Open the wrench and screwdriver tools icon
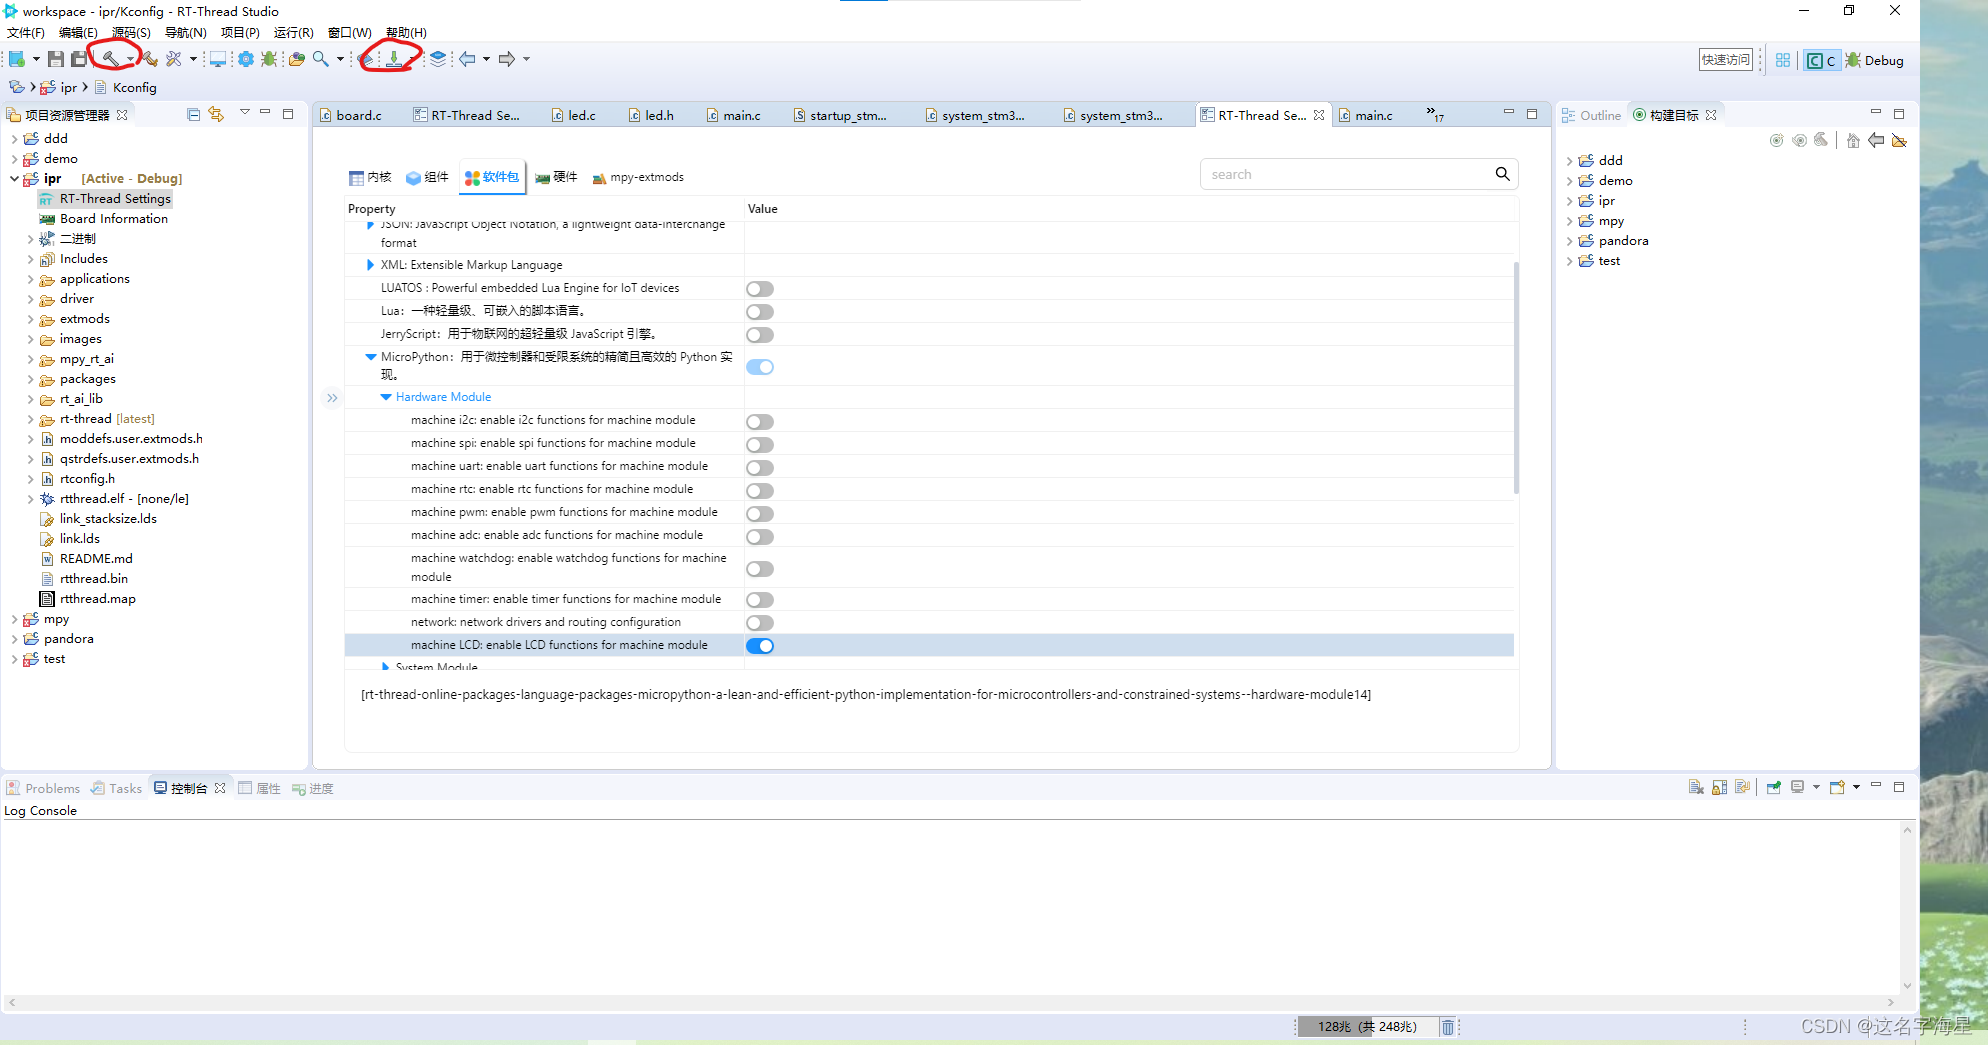 [174, 59]
